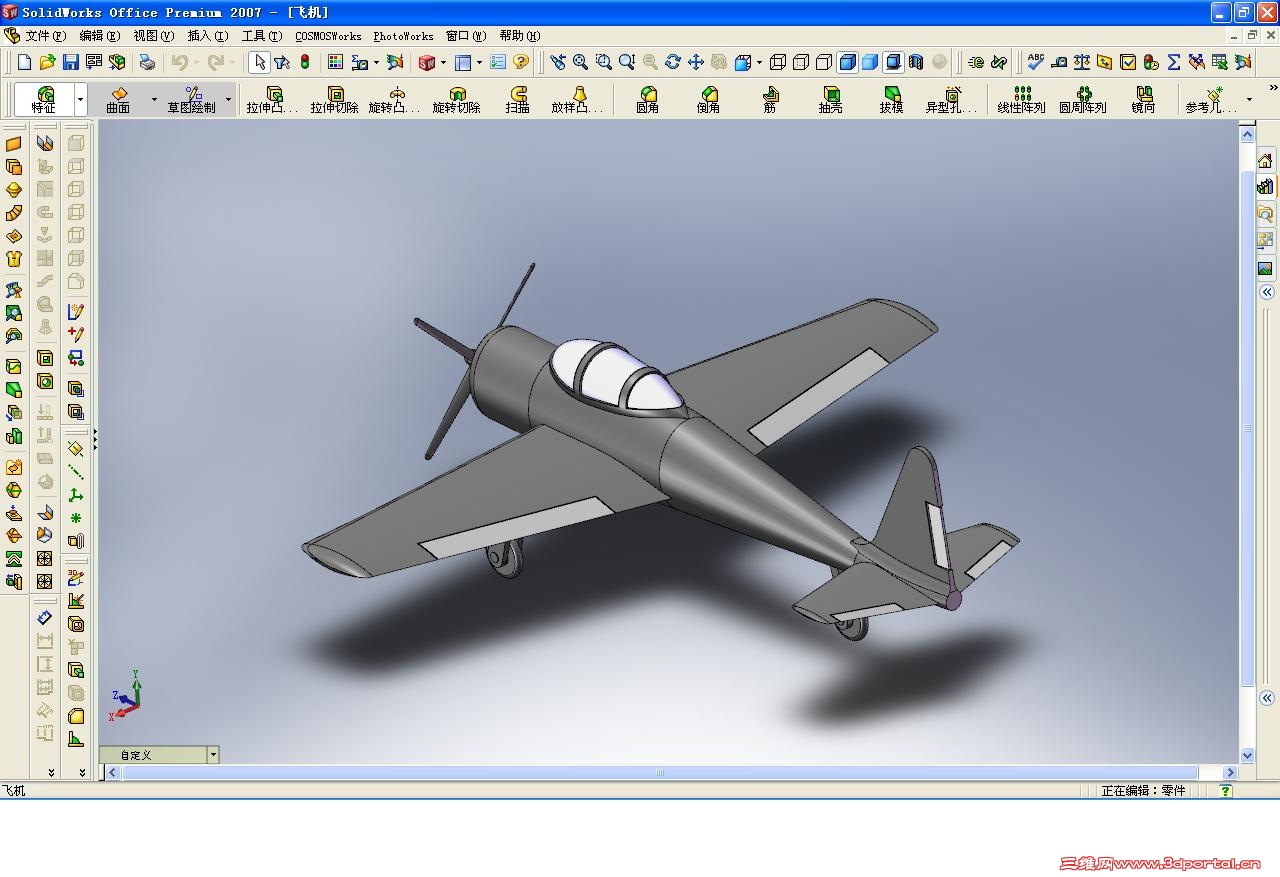Toggle Shadows in Shaded Mode
Viewport: 1280px width, 877px height.
pyautogui.click(x=893, y=62)
